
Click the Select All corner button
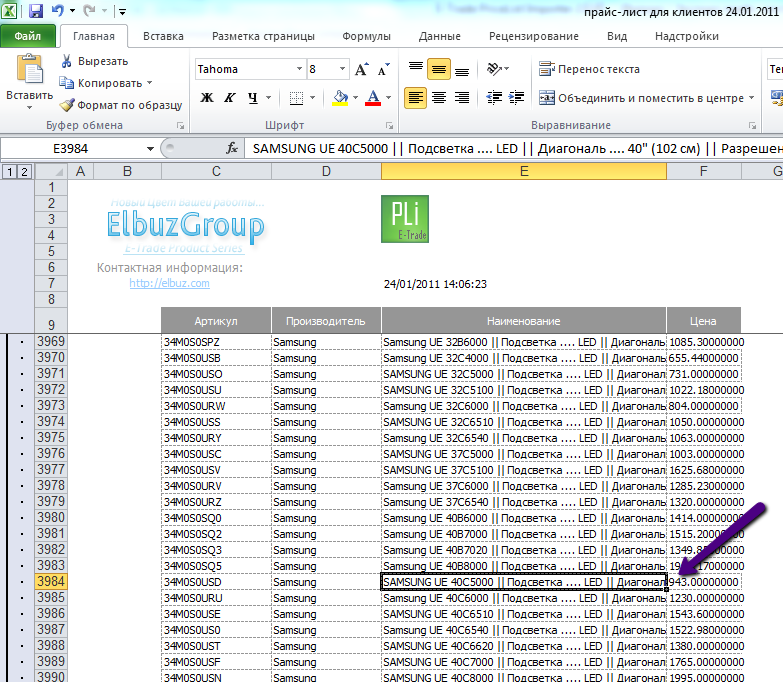[51, 172]
